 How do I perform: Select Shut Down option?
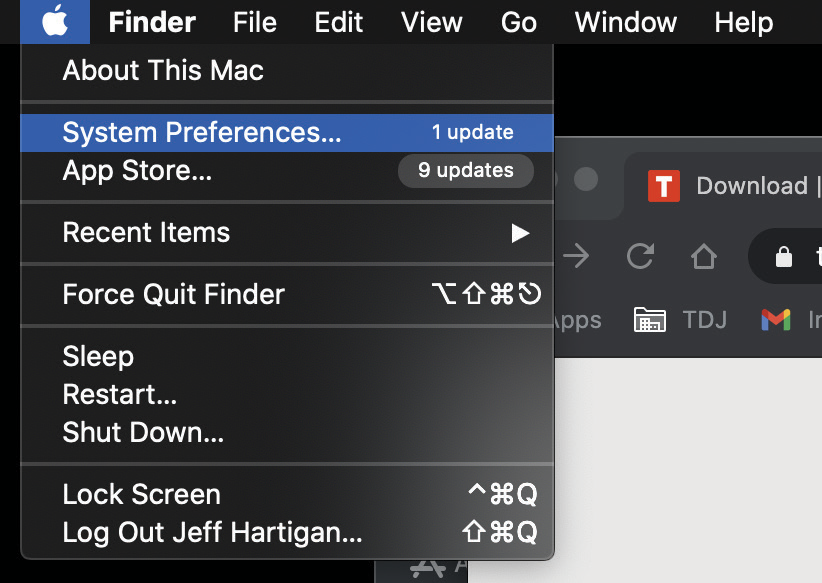(x=287, y=432)
